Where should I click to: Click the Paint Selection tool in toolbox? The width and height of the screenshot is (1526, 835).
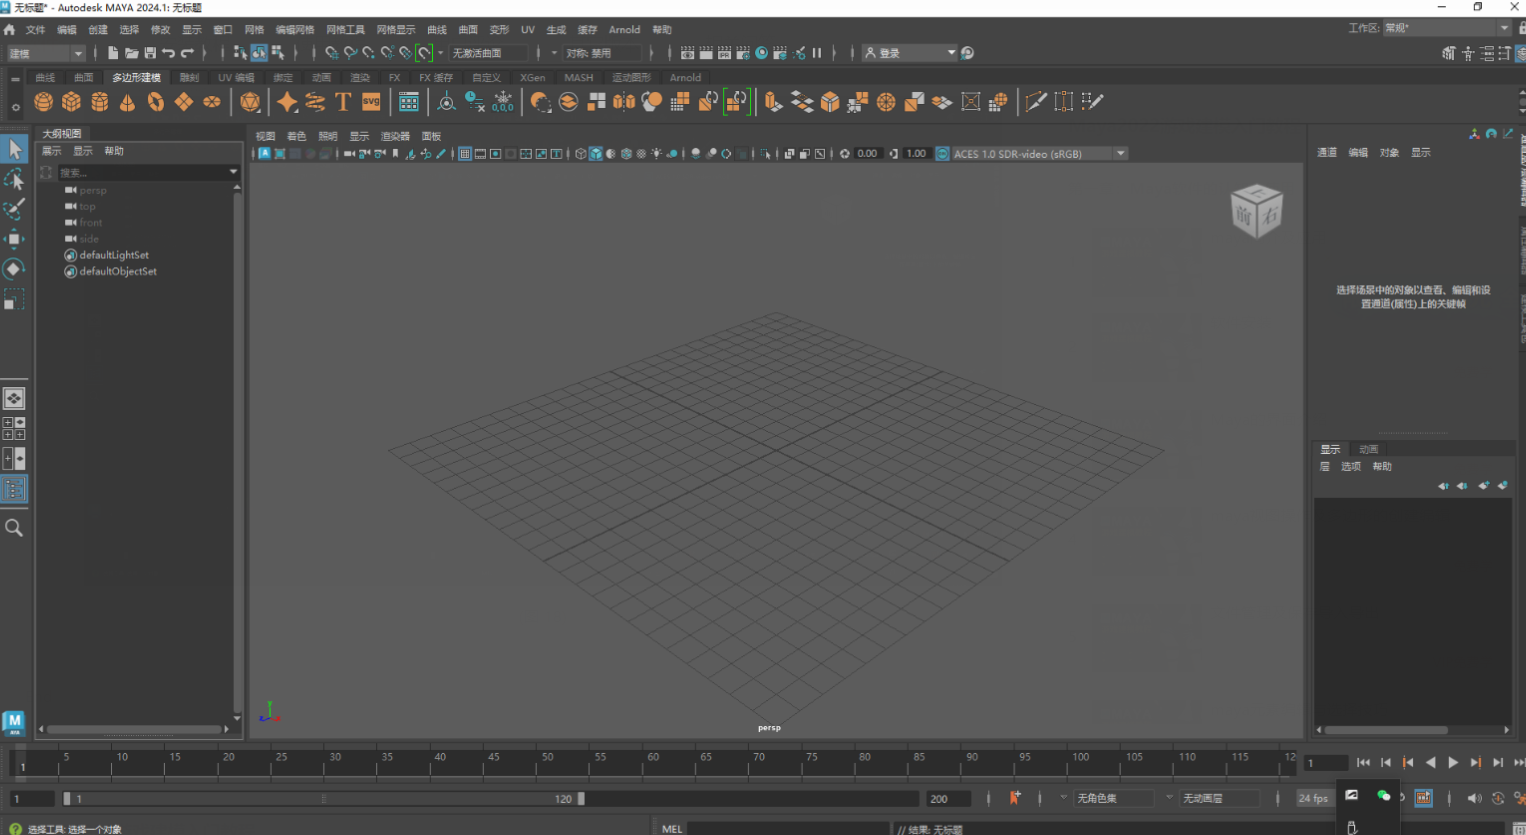[14, 209]
